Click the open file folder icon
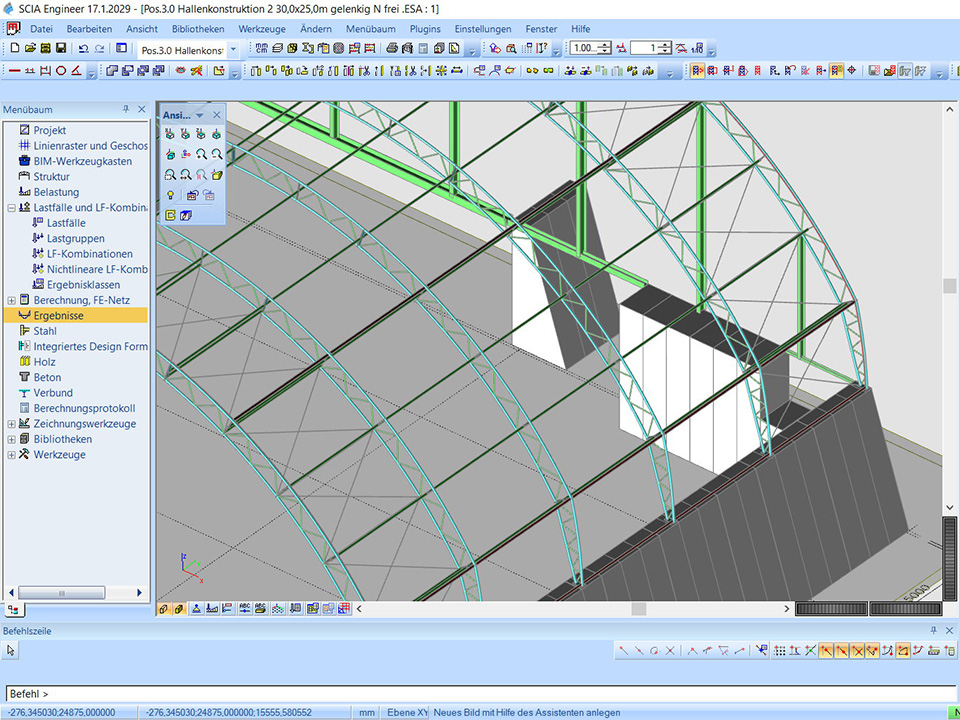Viewport: 960px width, 720px height. (30, 48)
